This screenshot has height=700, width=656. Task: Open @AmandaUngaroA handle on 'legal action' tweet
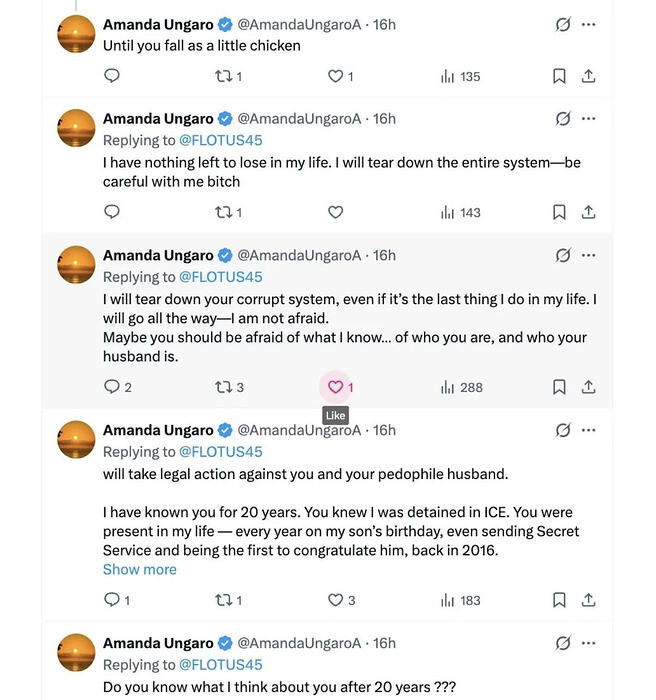[x=299, y=430]
